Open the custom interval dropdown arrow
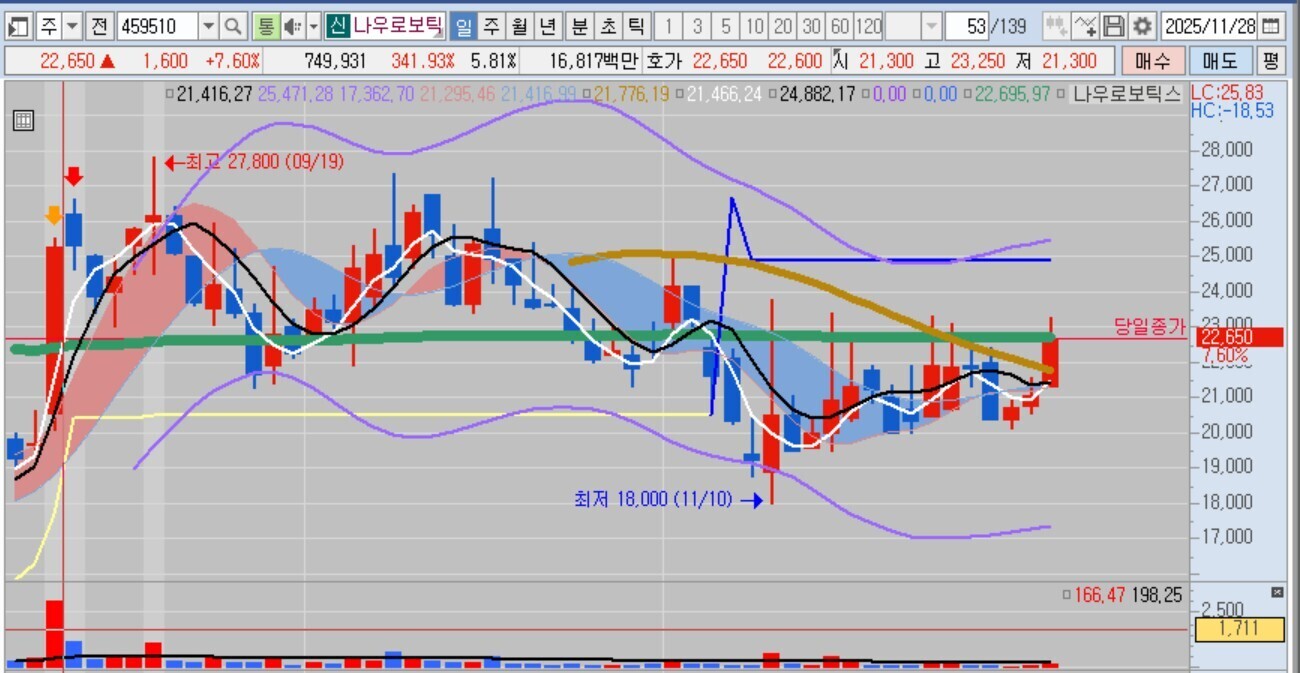Screen dimensions: 1300x673 click(931, 26)
